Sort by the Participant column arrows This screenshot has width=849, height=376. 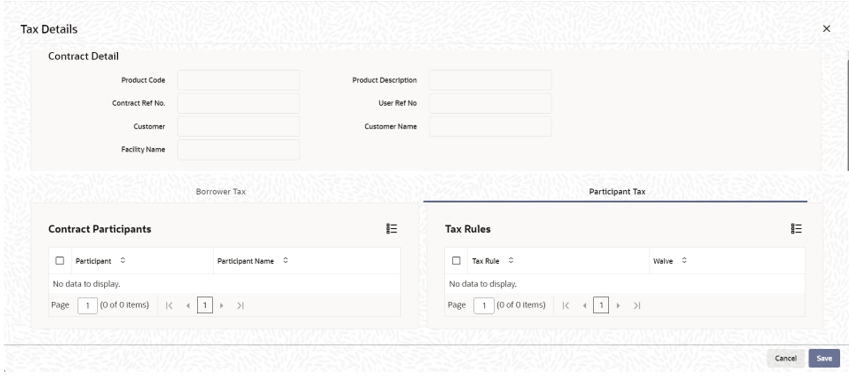(123, 261)
